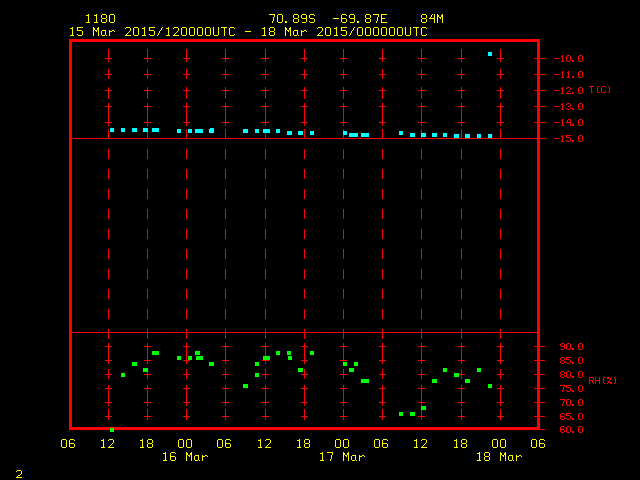Select the 60.0 humidity tick label
Screen dimensions: 640x480
coord(569,430)
